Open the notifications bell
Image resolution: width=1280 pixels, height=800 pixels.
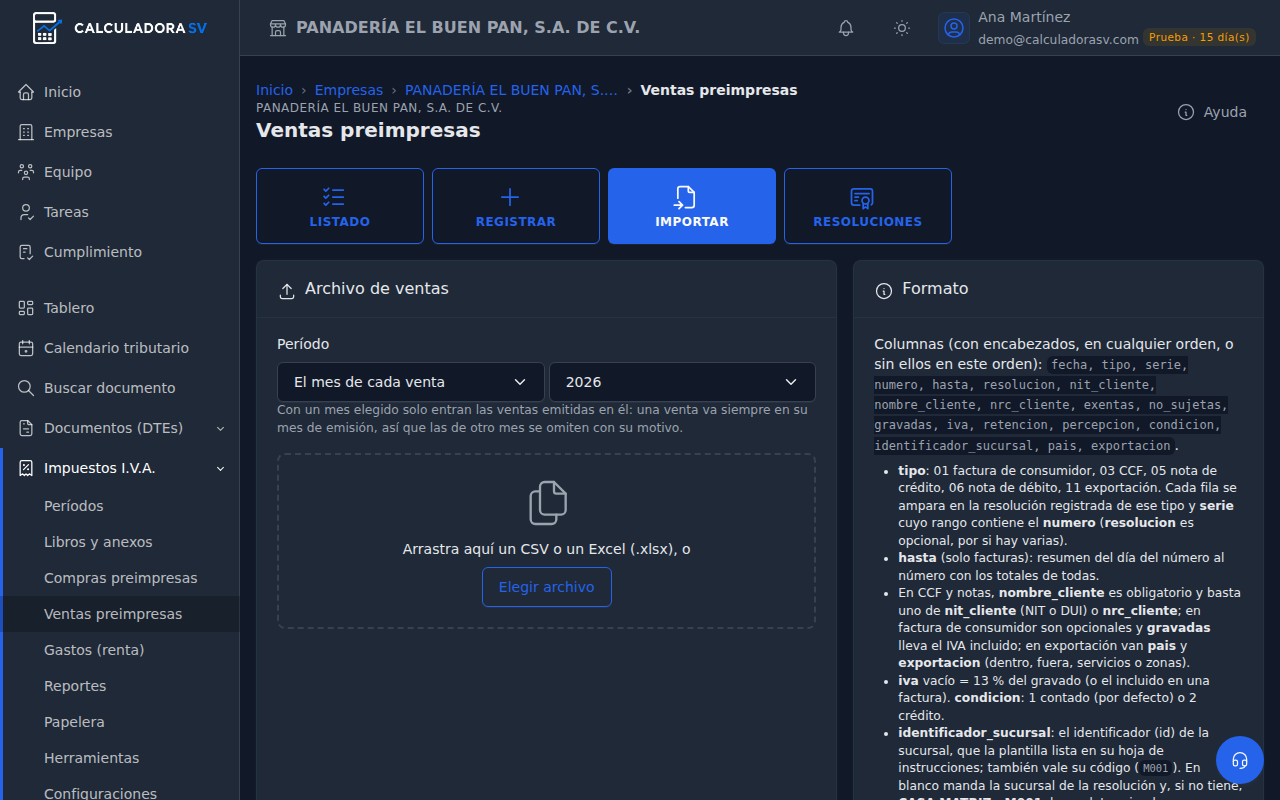point(846,28)
